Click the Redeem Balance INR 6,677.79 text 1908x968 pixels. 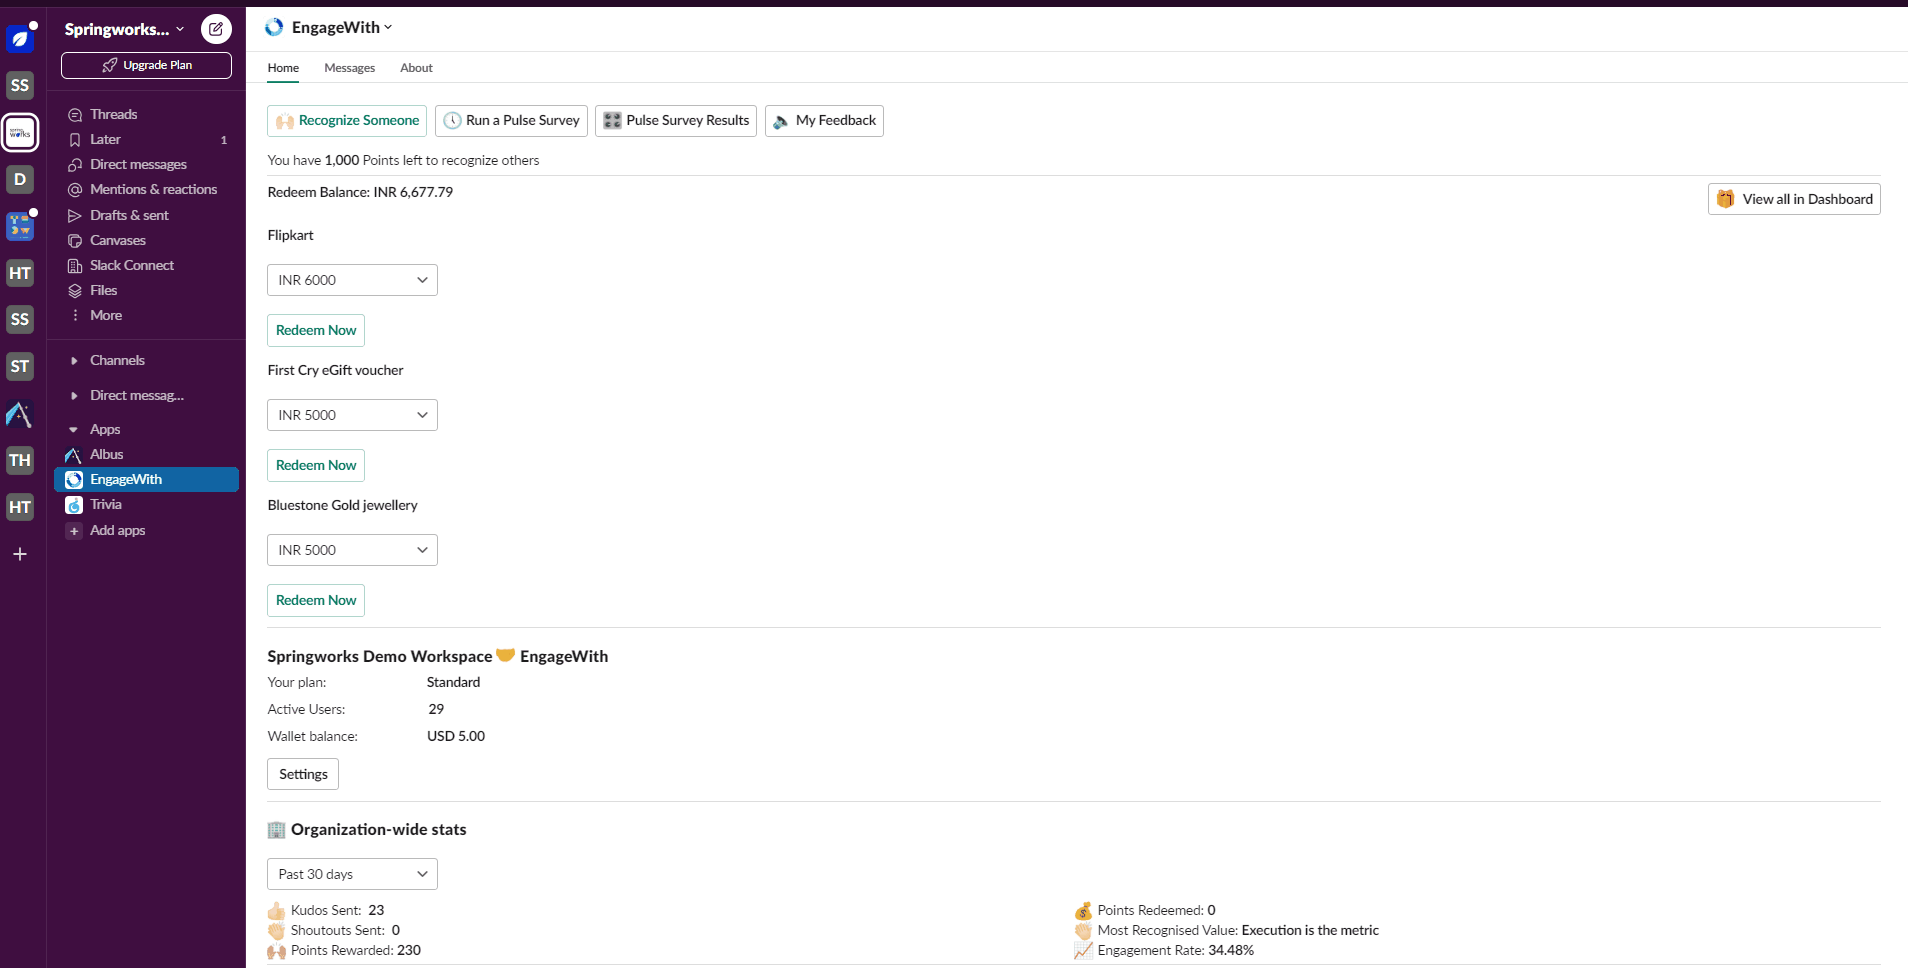(360, 192)
